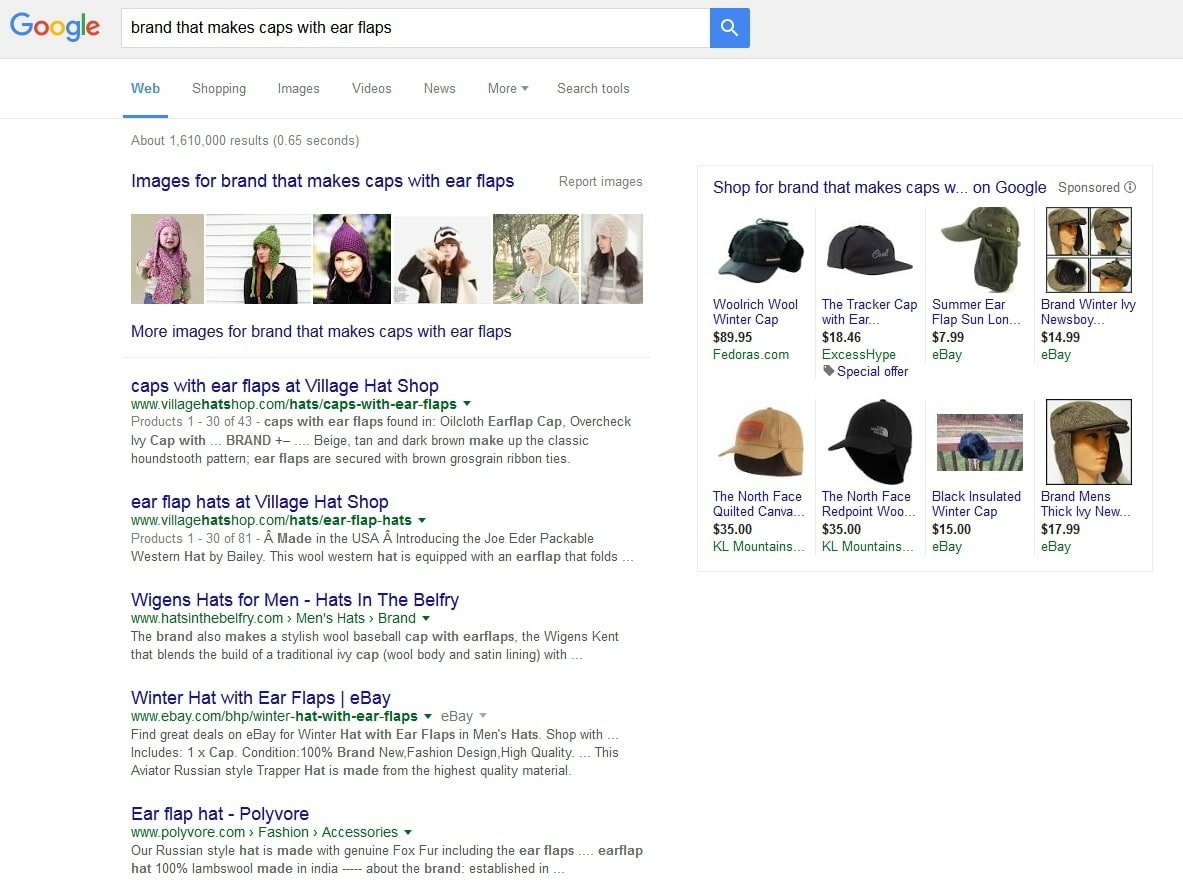This screenshot has width=1183, height=884.
Task: Switch to the News tab
Action: click(439, 88)
